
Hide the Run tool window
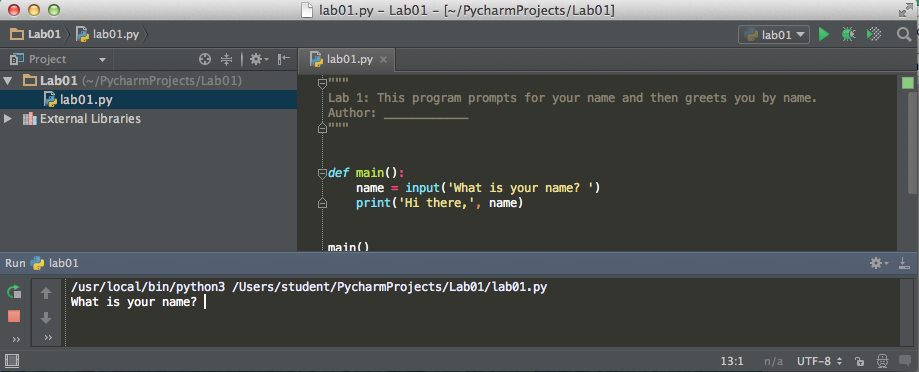click(x=904, y=263)
